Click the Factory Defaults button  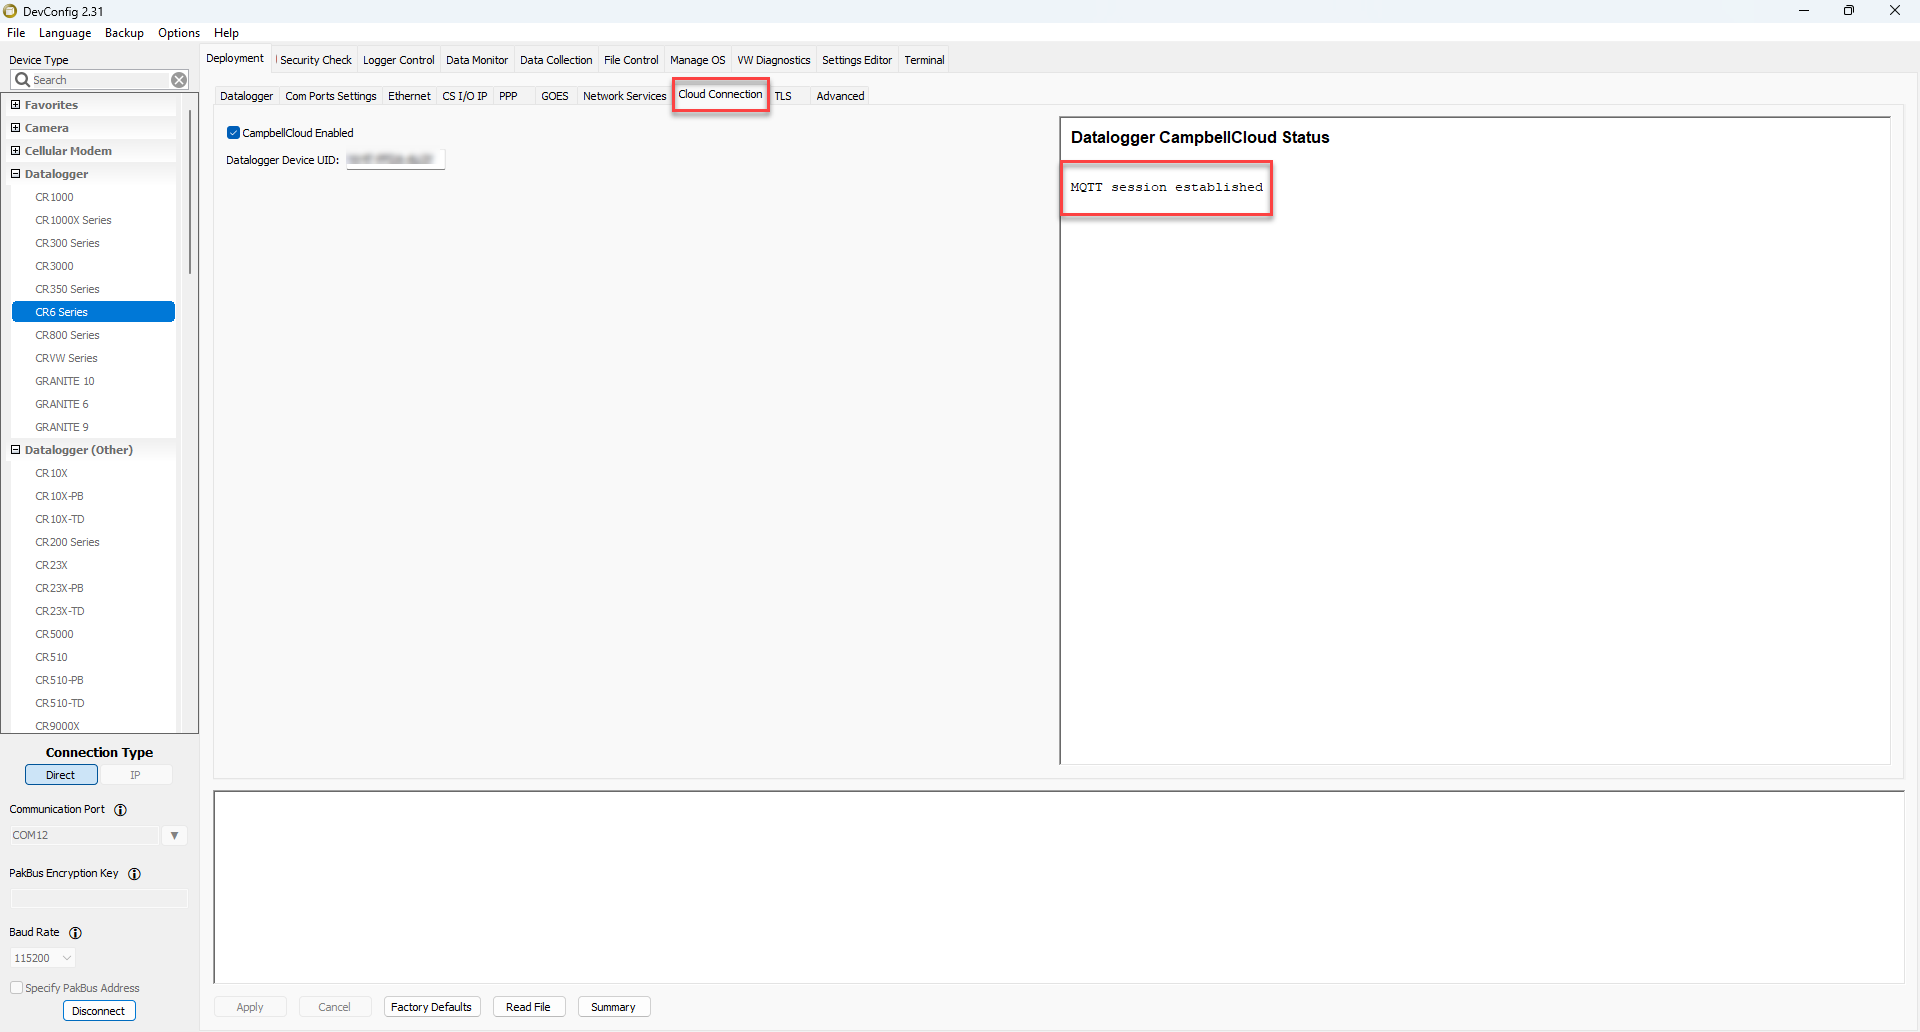click(x=431, y=1007)
